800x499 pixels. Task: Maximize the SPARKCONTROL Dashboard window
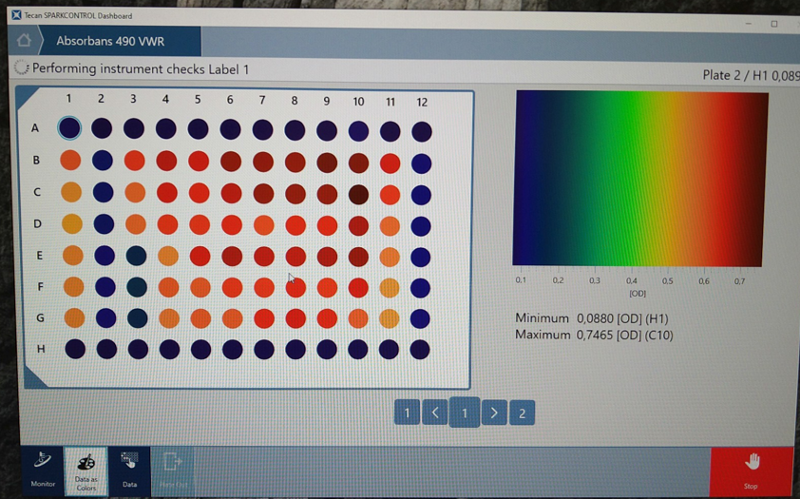tap(774, 22)
